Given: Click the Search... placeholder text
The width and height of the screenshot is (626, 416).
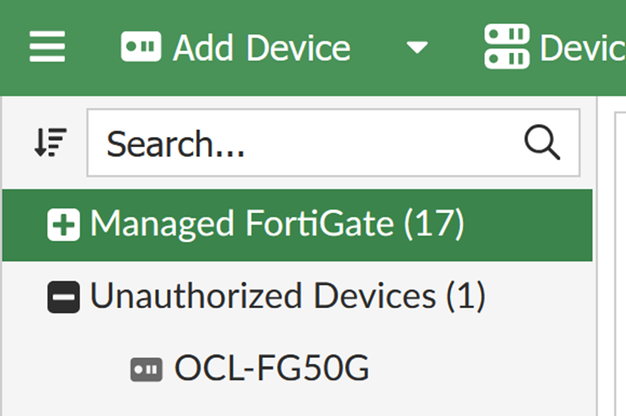Looking at the screenshot, I should tap(176, 144).
